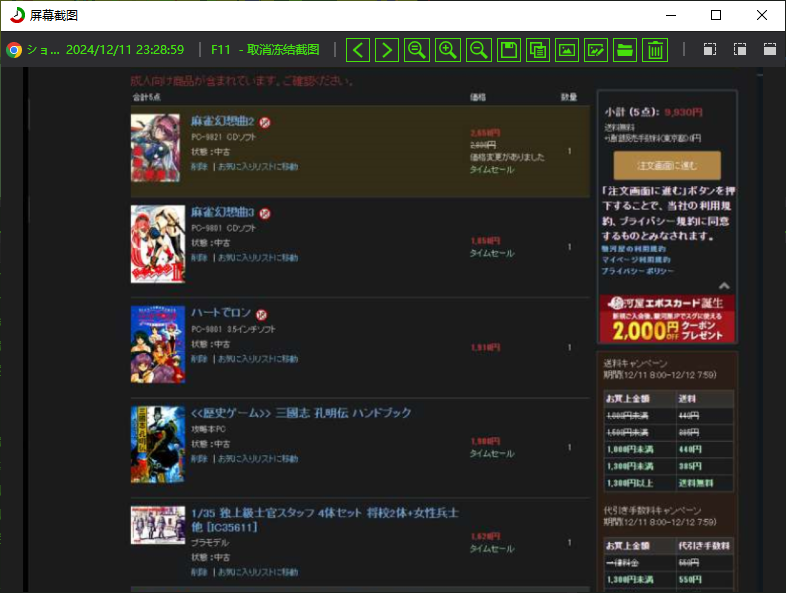Screen dimensions: 786x593
Task: Toggle the first dashed-rectangle capture mode
Action: click(710, 50)
